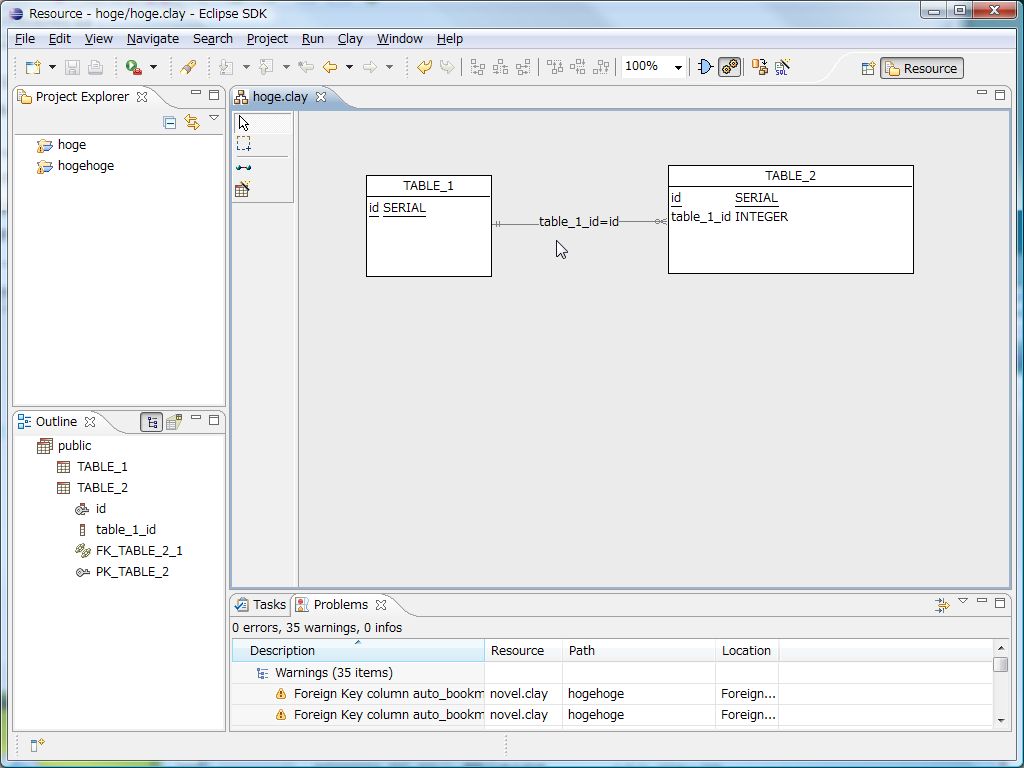The height and width of the screenshot is (768, 1024).
Task: Toggle the Outline tree view mode button
Action: (152, 422)
